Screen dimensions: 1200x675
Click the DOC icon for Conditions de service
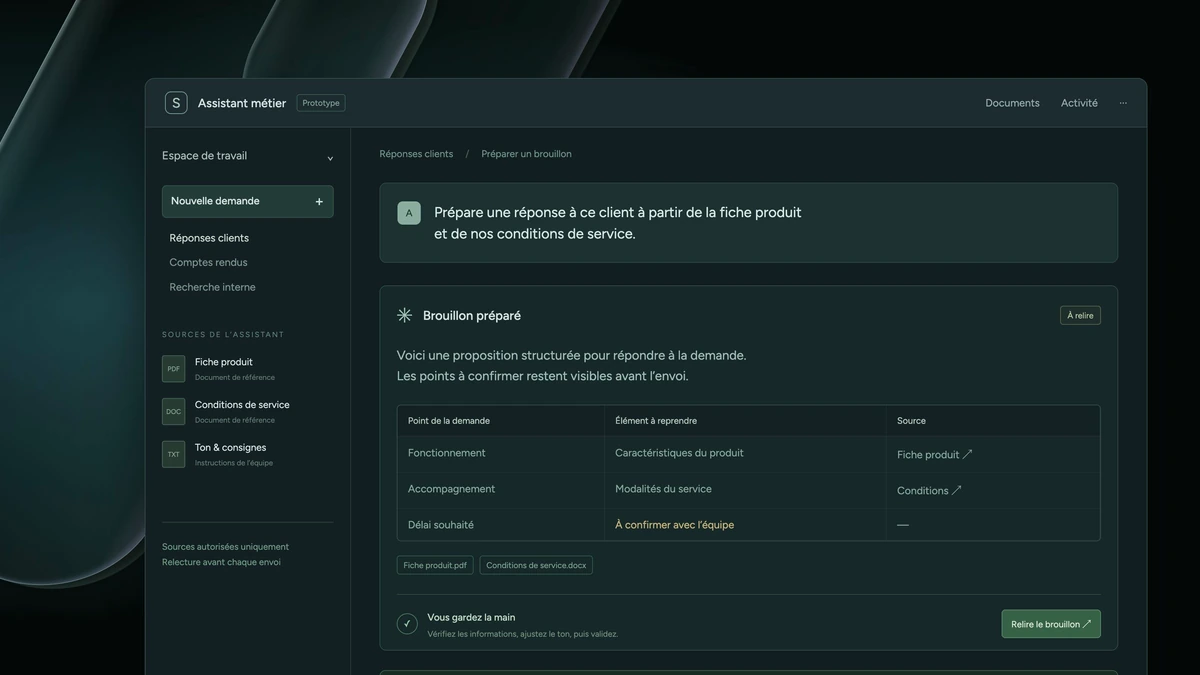(174, 412)
